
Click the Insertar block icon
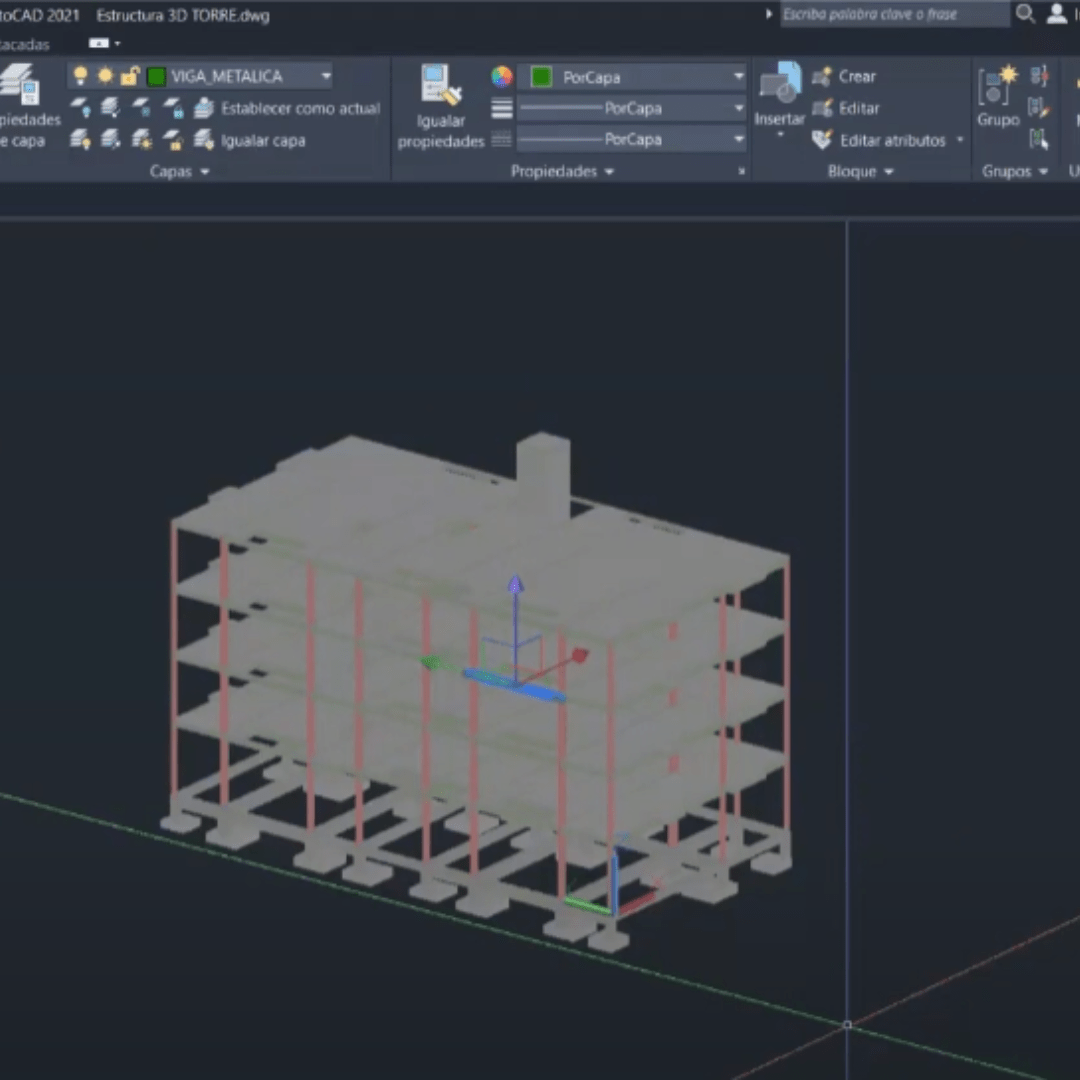tap(779, 84)
